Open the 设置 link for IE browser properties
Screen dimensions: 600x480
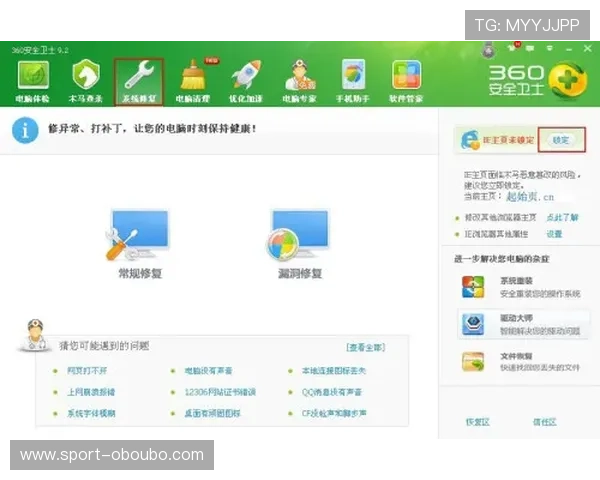554,234
